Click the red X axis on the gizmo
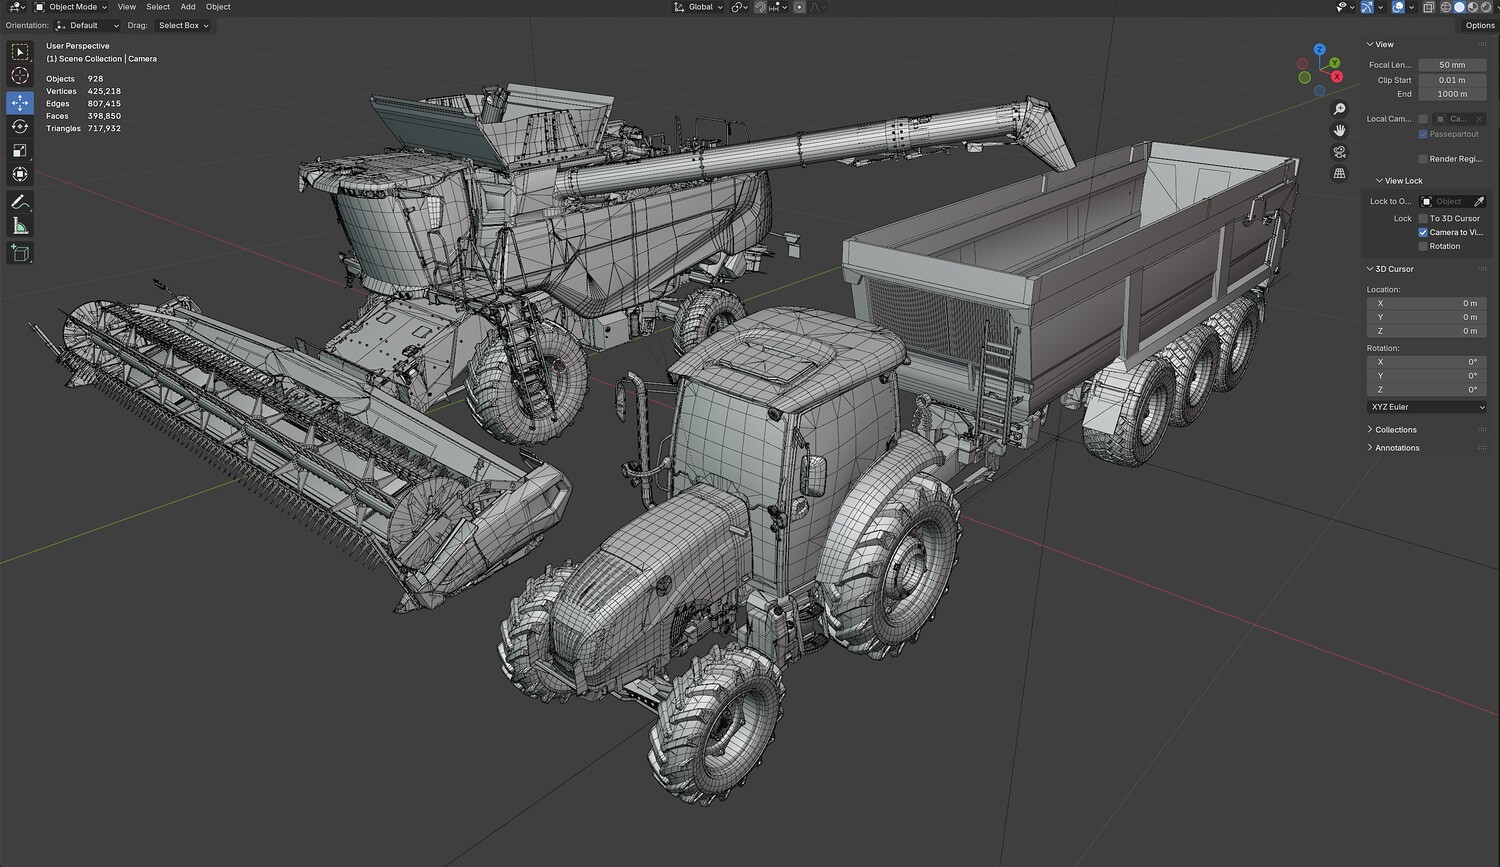 click(x=1336, y=75)
